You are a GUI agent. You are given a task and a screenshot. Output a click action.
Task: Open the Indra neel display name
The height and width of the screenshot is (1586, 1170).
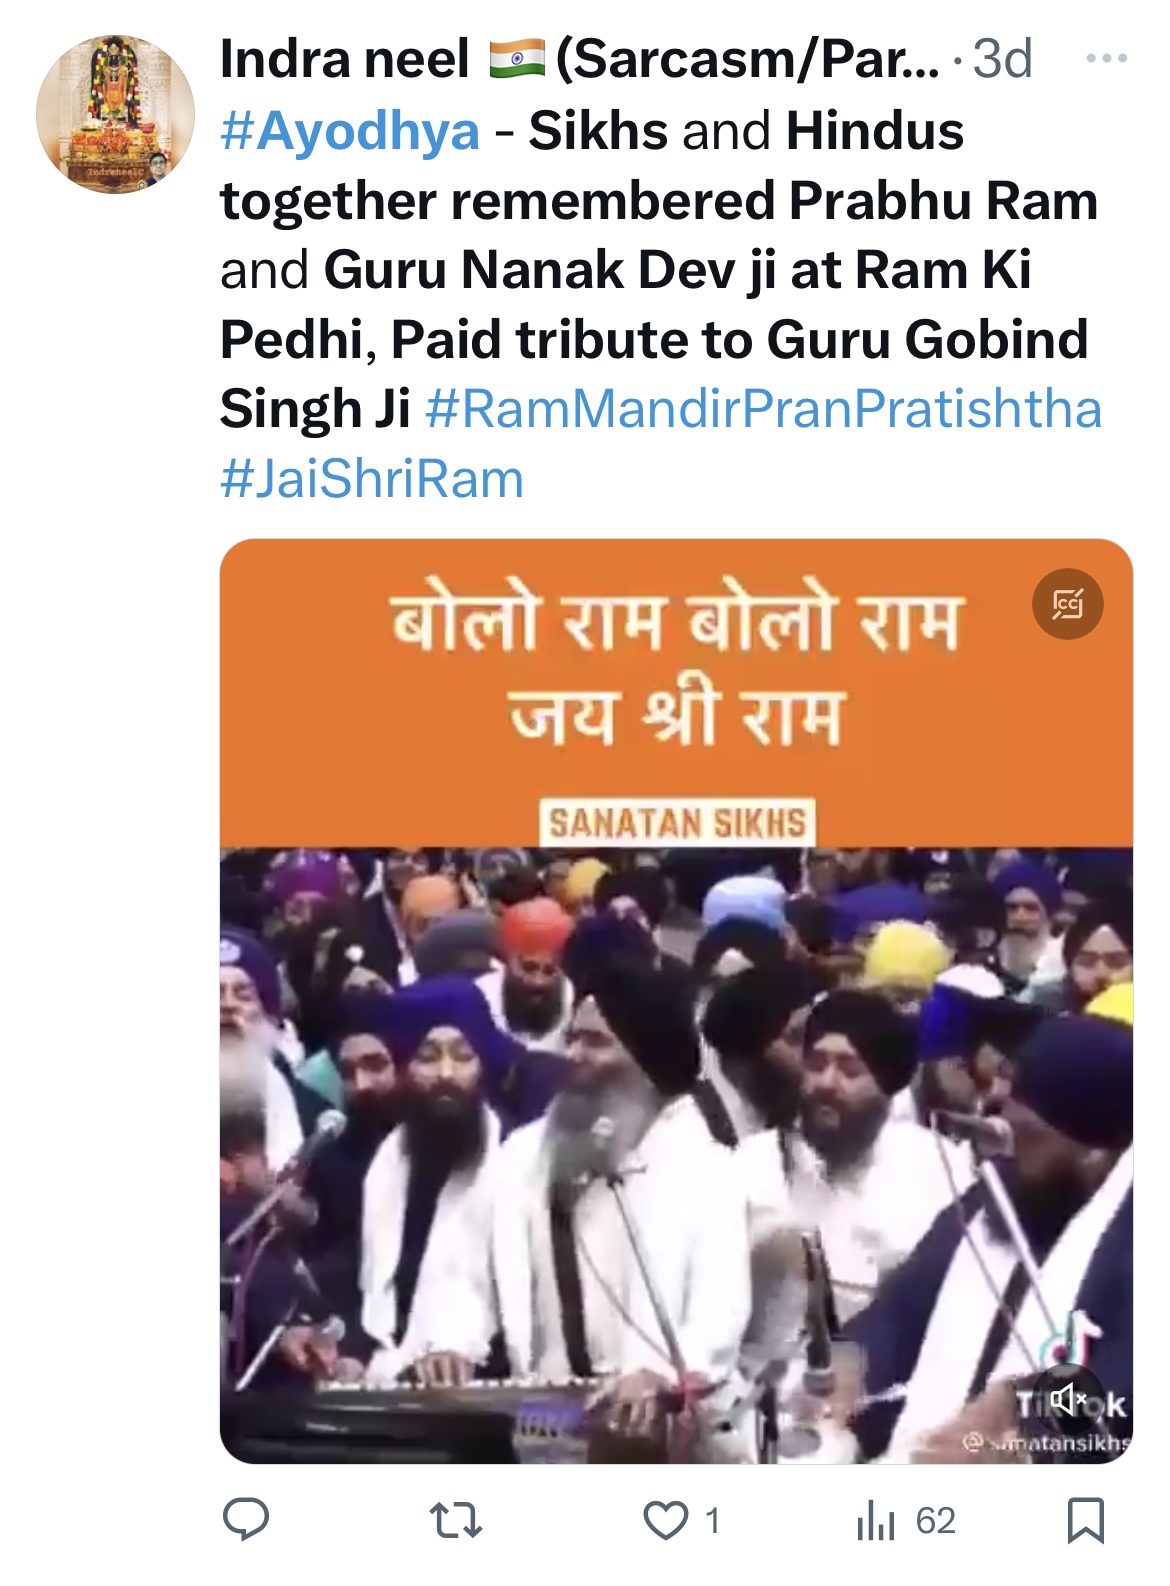(x=344, y=59)
